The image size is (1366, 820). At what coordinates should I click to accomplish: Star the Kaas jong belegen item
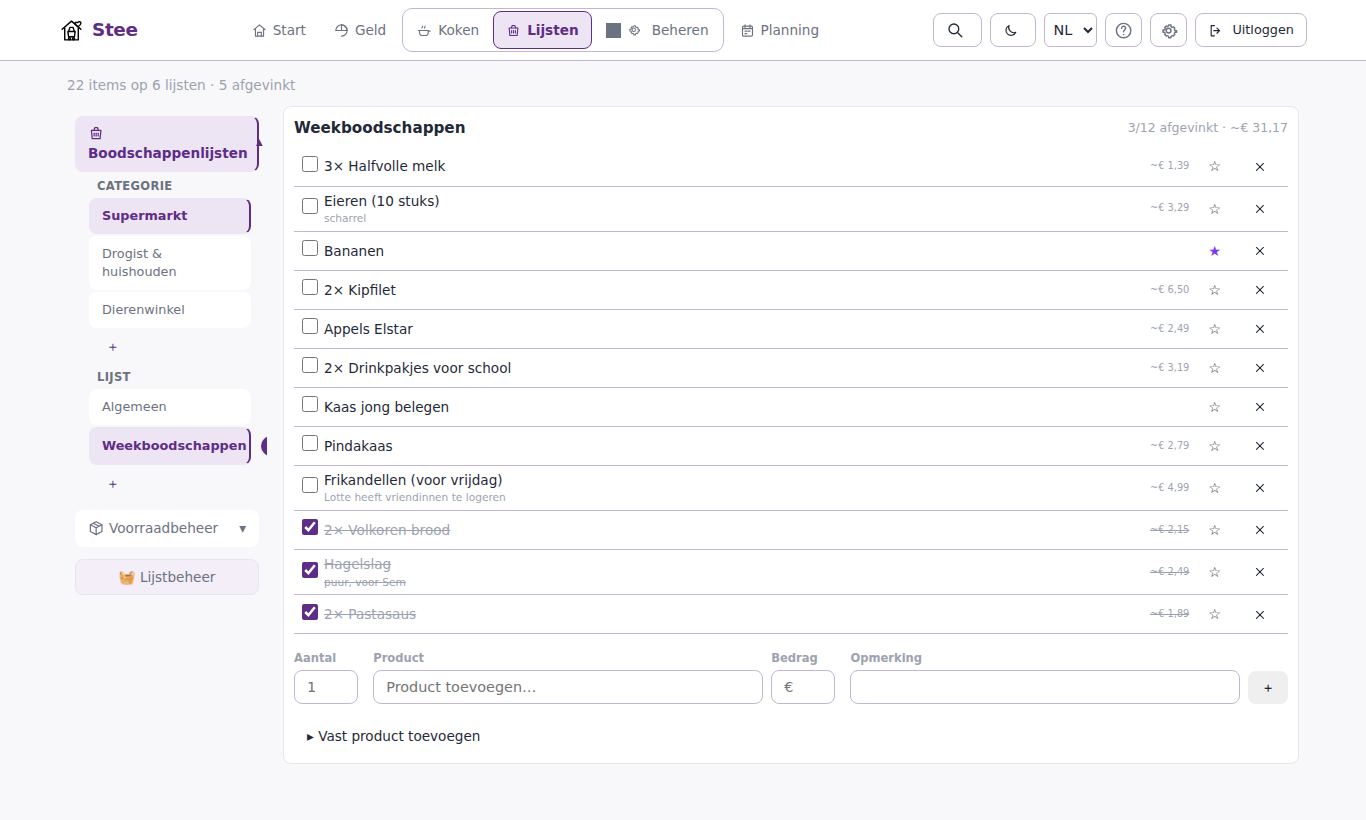tap(1215, 407)
